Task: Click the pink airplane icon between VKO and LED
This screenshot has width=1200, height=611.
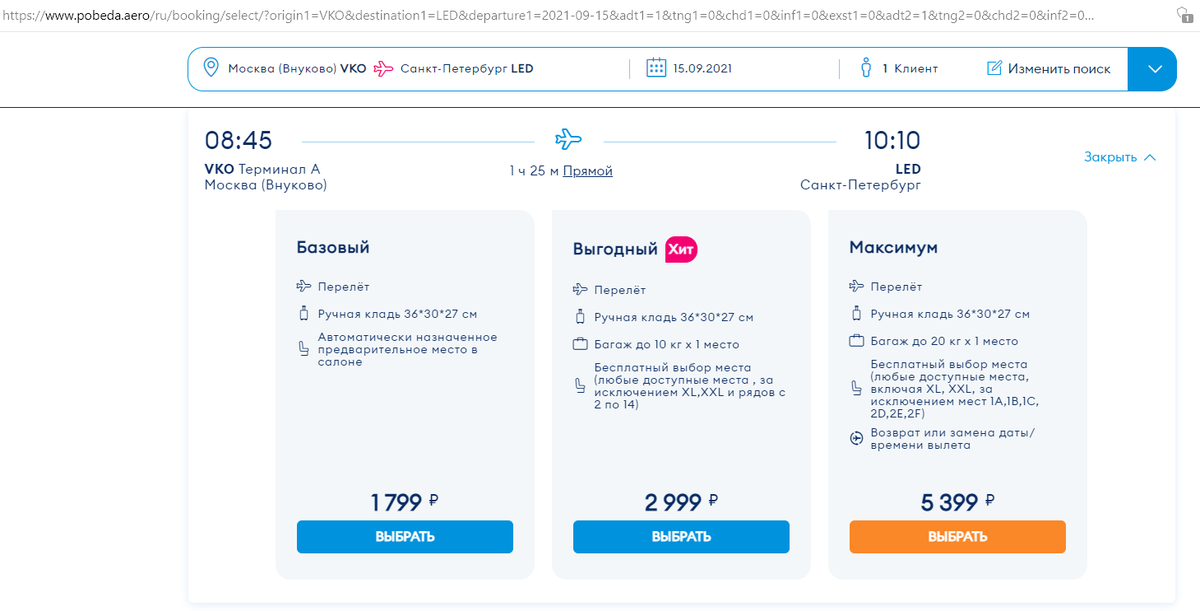Action: coord(383,69)
